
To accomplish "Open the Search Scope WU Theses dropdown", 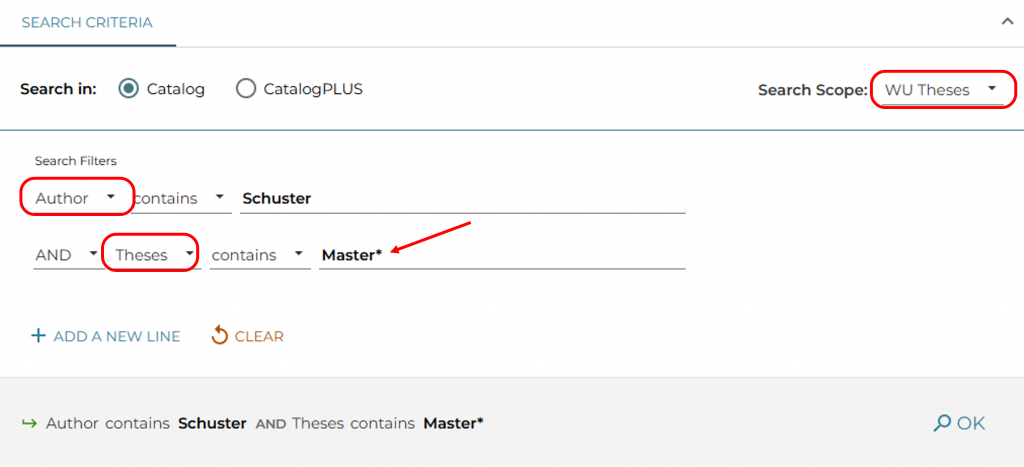I will coord(942,90).
